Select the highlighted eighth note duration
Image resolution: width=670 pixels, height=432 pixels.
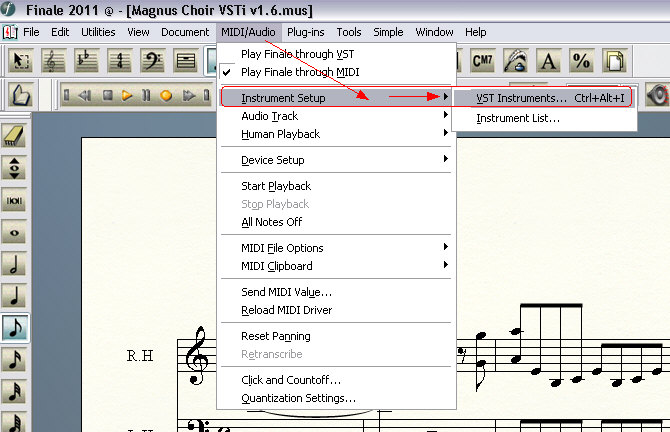click(x=15, y=328)
